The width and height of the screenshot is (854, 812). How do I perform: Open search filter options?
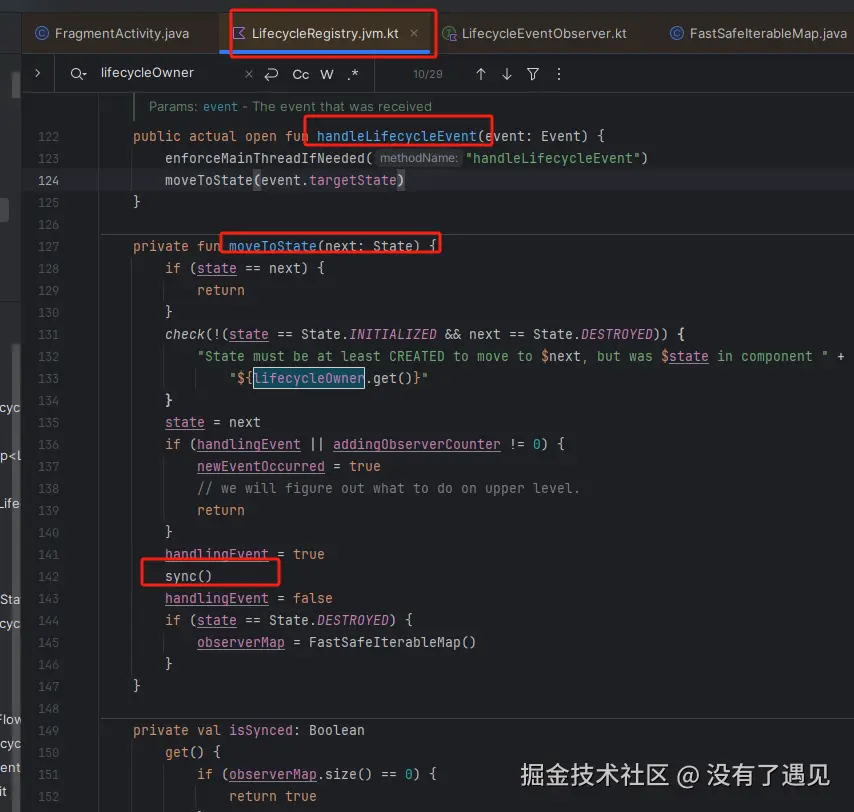(533, 74)
